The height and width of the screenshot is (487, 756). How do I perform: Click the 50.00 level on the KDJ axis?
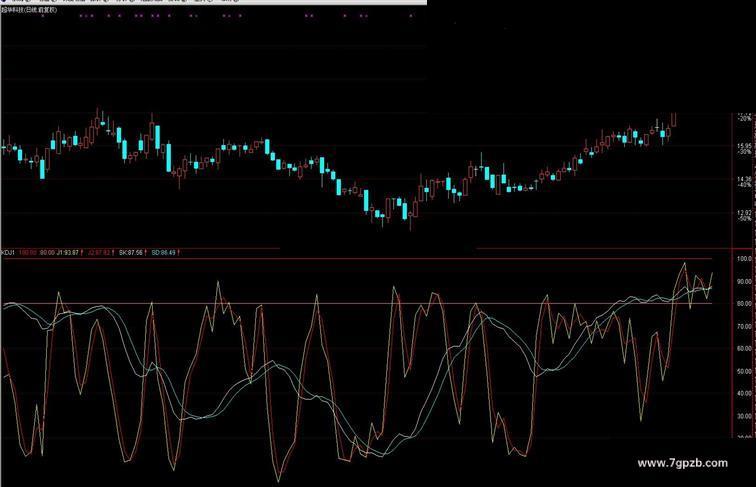click(745, 372)
